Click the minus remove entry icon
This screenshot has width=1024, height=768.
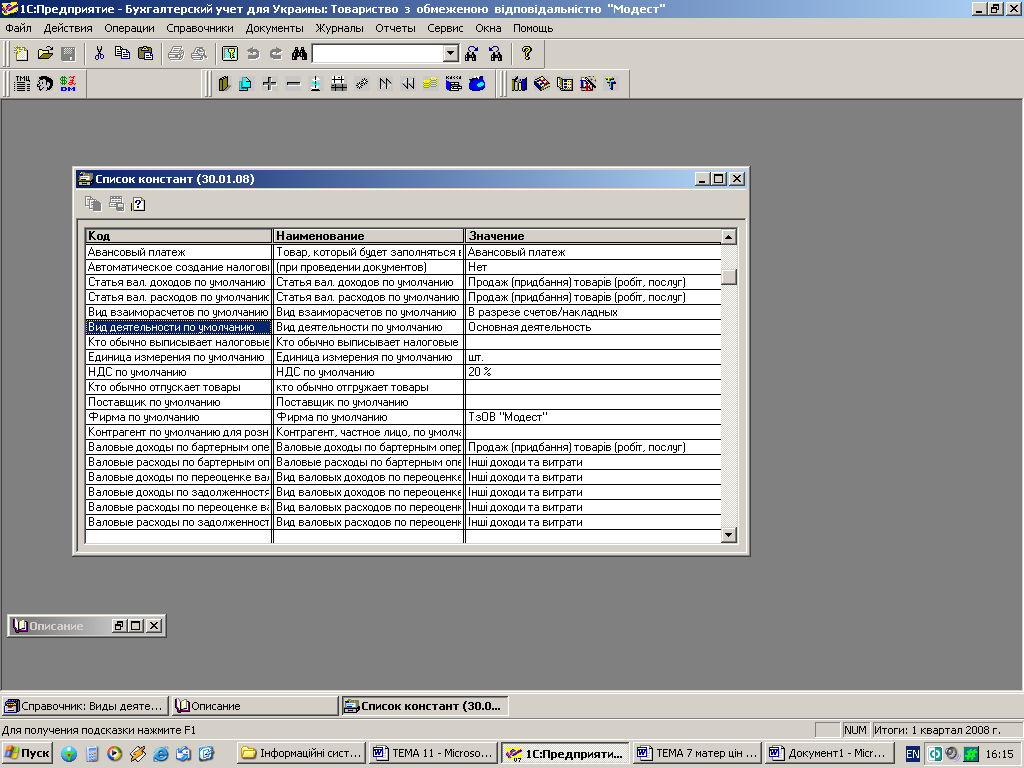point(293,84)
